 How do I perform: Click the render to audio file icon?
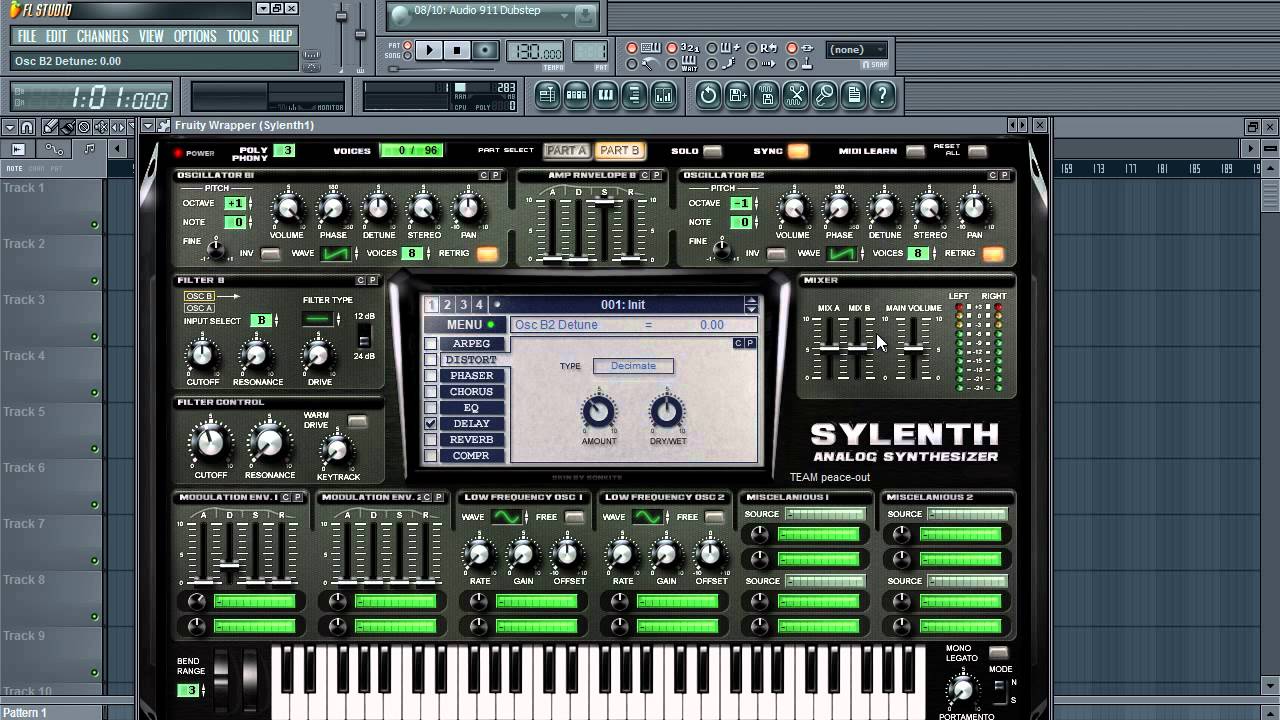pyautogui.click(x=766, y=95)
